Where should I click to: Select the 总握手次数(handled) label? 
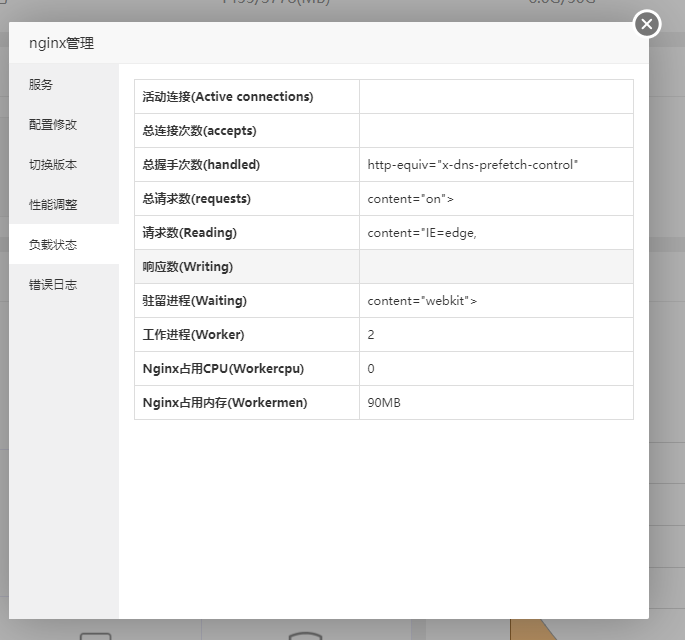[201, 165]
